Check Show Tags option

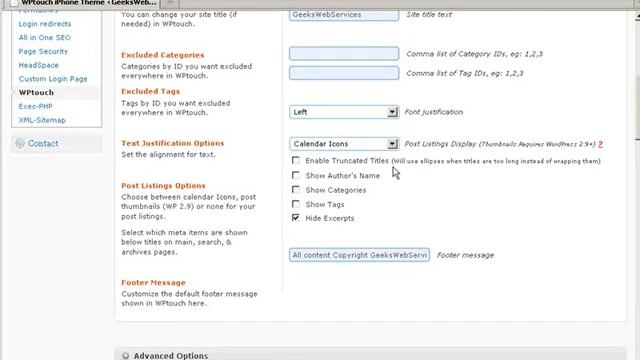(x=296, y=204)
